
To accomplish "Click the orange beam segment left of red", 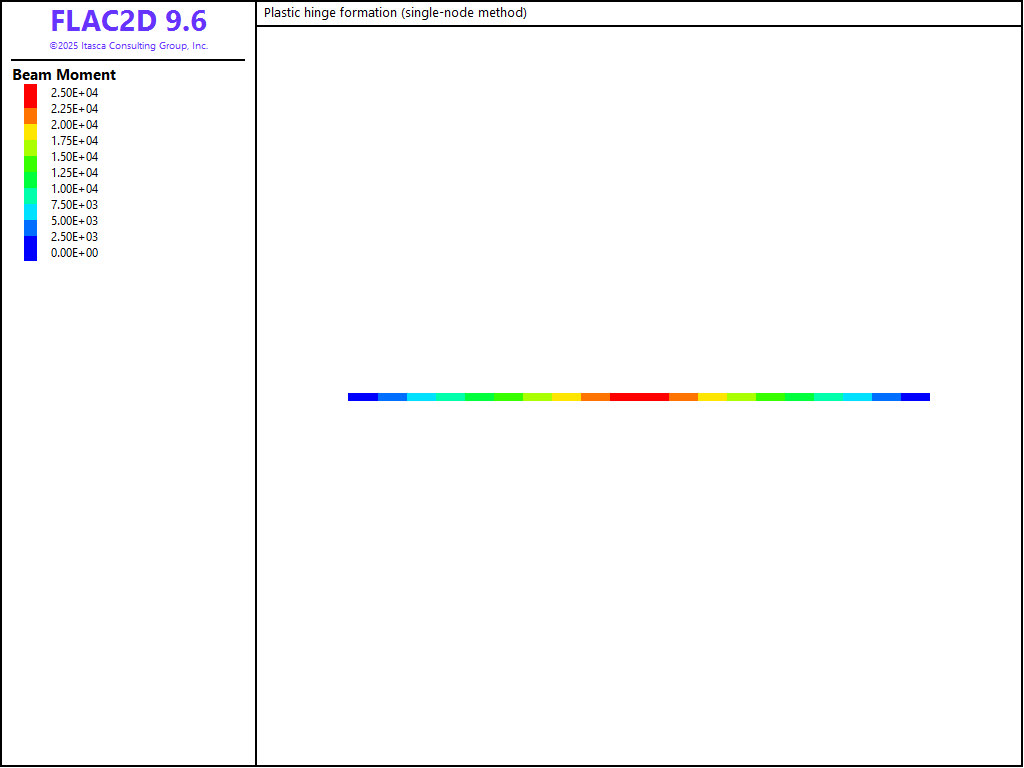I will pos(595,397).
